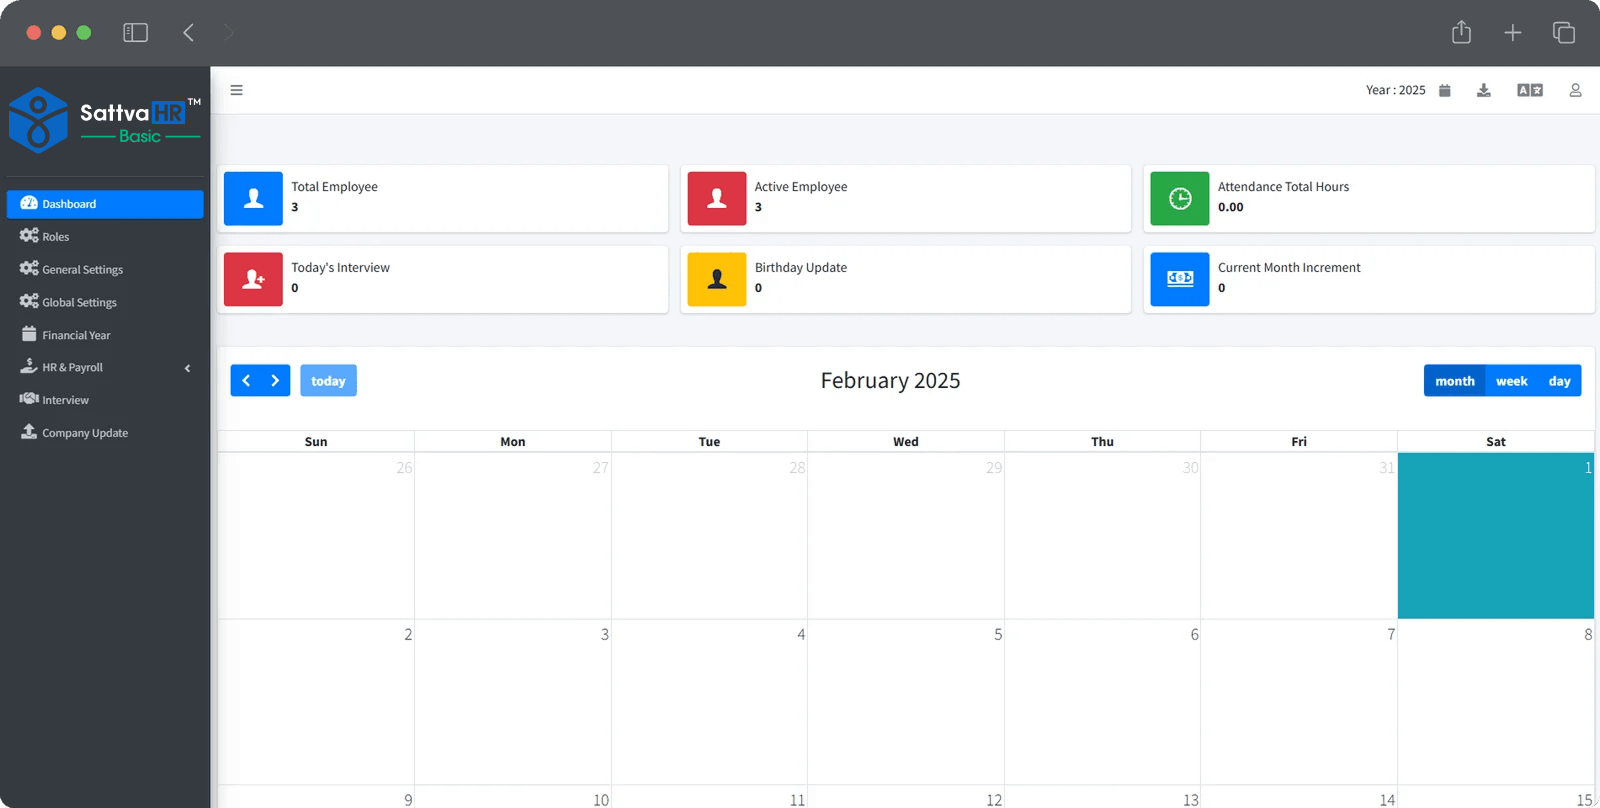This screenshot has width=1600, height=808.
Task: Click the Wed column header
Action: coord(906,442)
